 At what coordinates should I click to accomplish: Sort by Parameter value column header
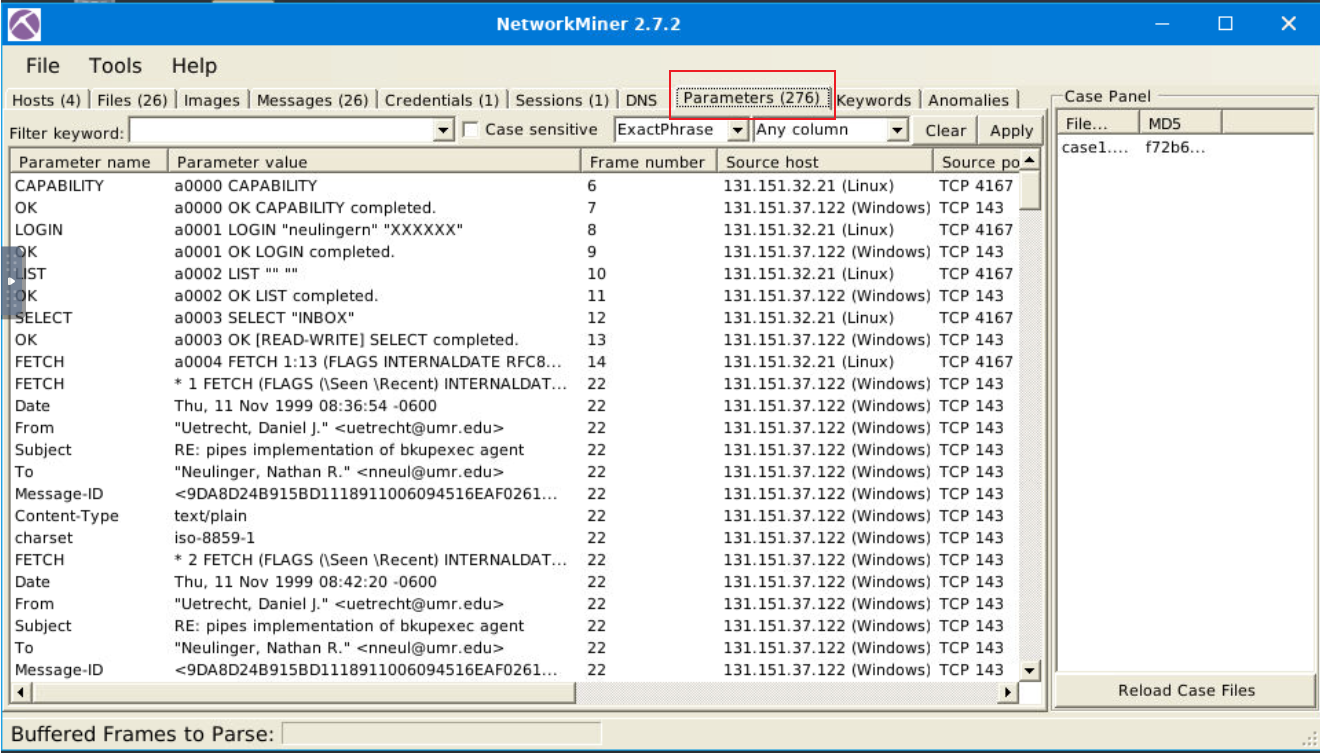[x=374, y=161]
